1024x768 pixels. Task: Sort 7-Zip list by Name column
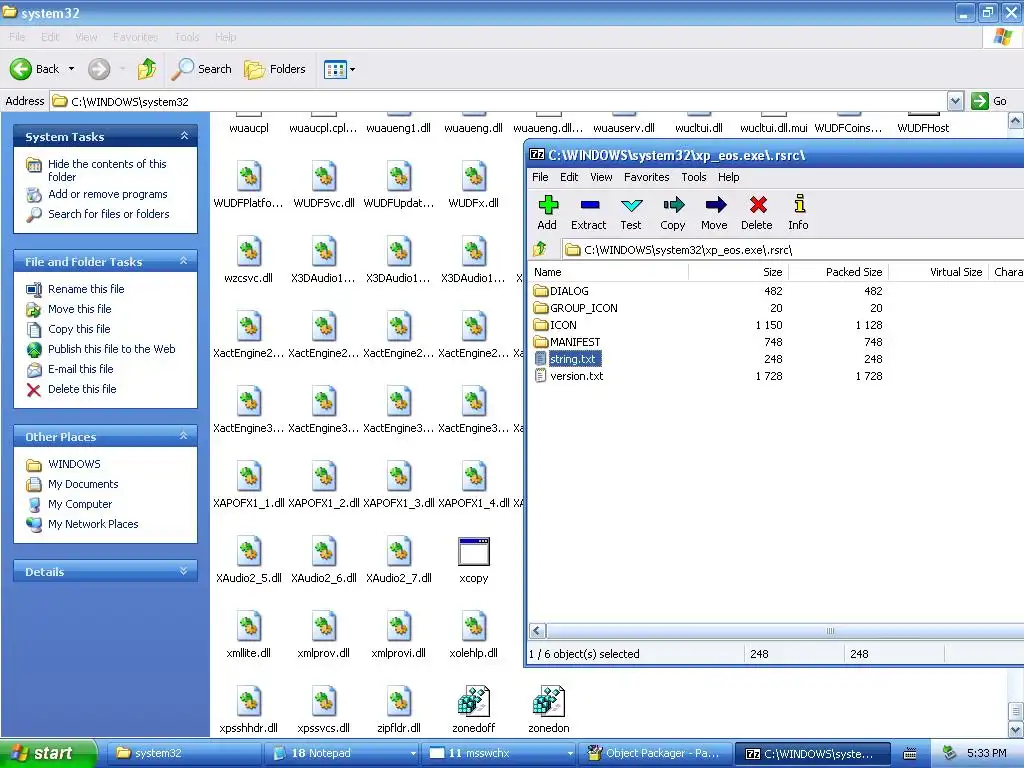[x=608, y=272]
